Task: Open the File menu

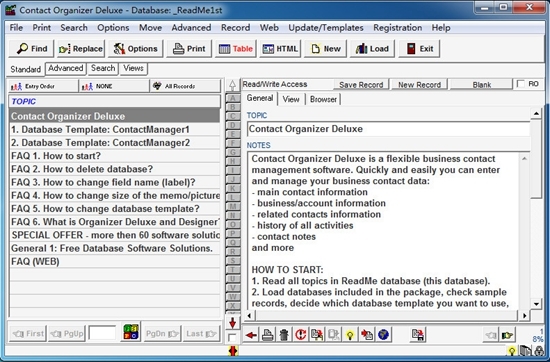Action: tap(16, 28)
